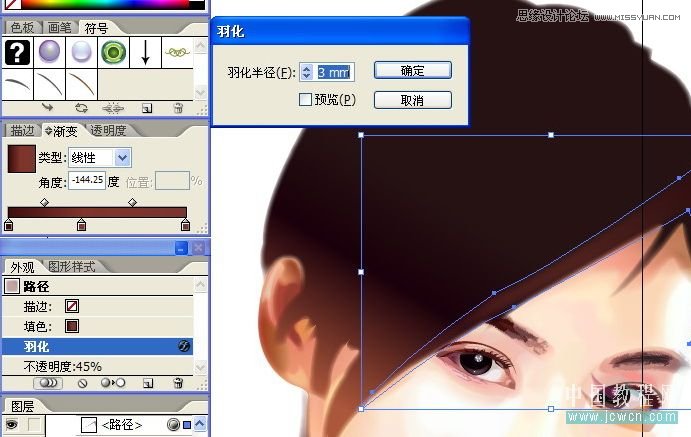
Task: Open the 类型 线性 dropdown
Action: (123, 158)
